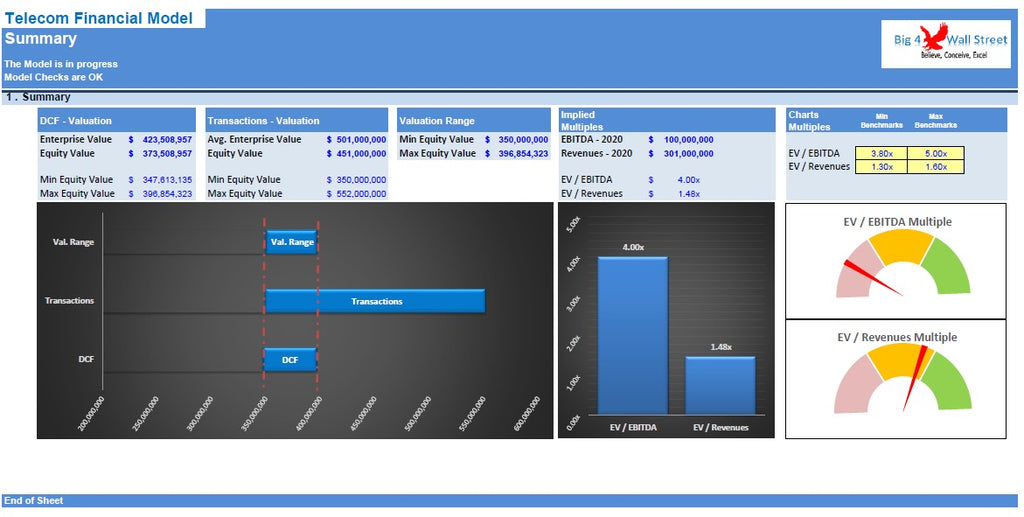Select the Telecom Financial Model title cell

pos(99,18)
